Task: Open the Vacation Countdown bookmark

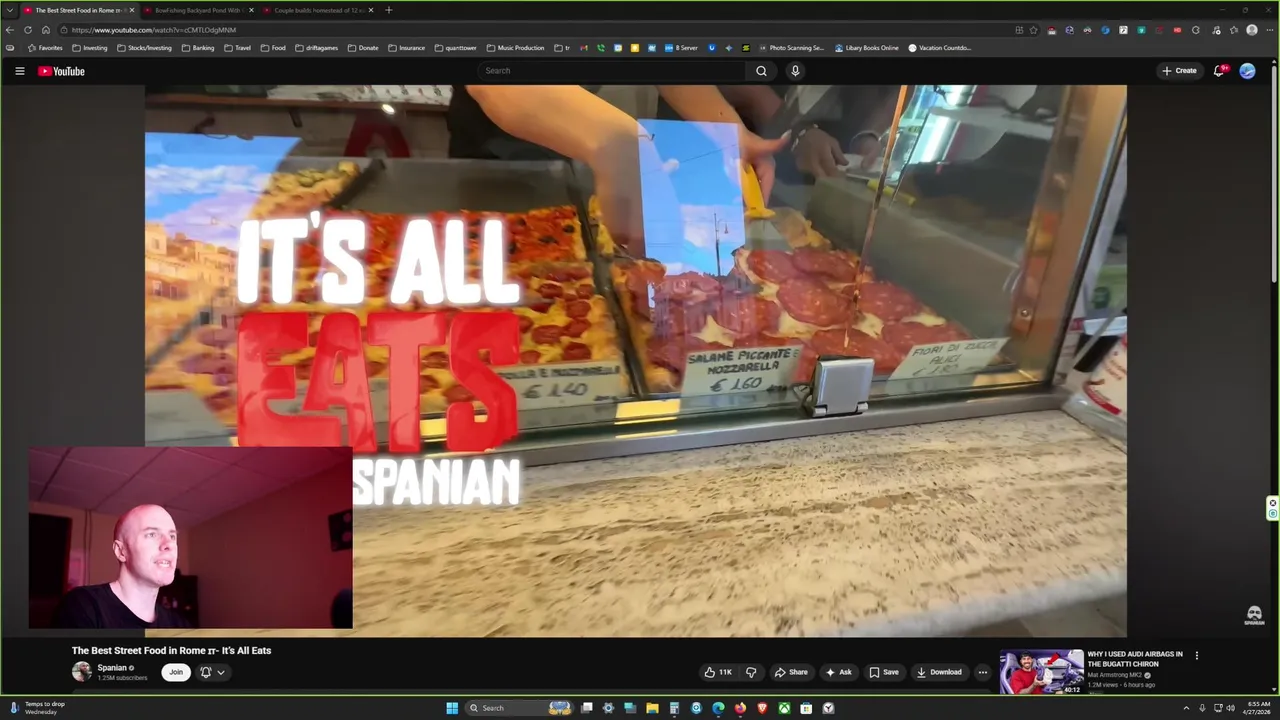Action: 940,48
